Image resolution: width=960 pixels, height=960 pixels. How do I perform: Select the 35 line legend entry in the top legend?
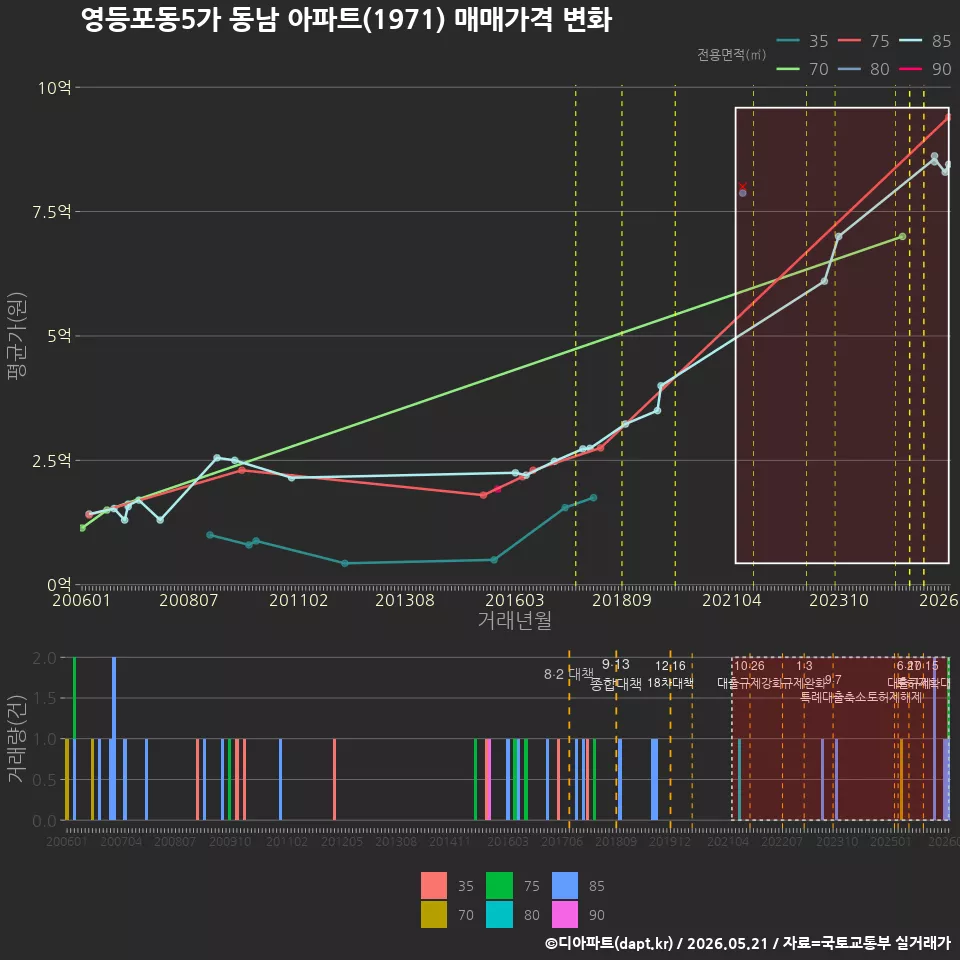[x=802, y=41]
